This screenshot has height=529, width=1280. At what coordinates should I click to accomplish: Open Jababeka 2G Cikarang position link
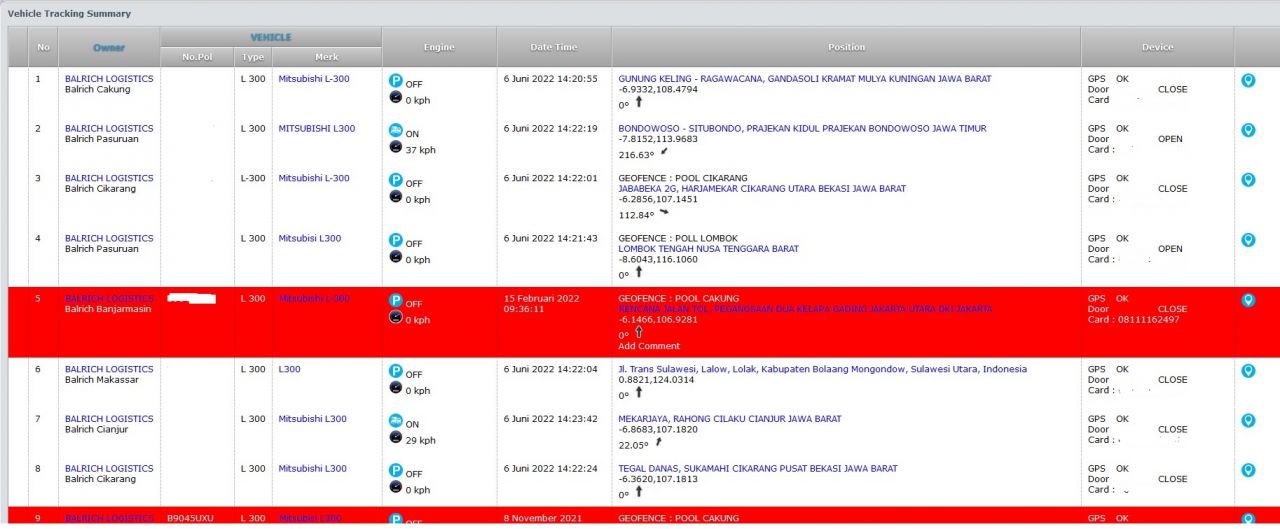click(x=761, y=189)
